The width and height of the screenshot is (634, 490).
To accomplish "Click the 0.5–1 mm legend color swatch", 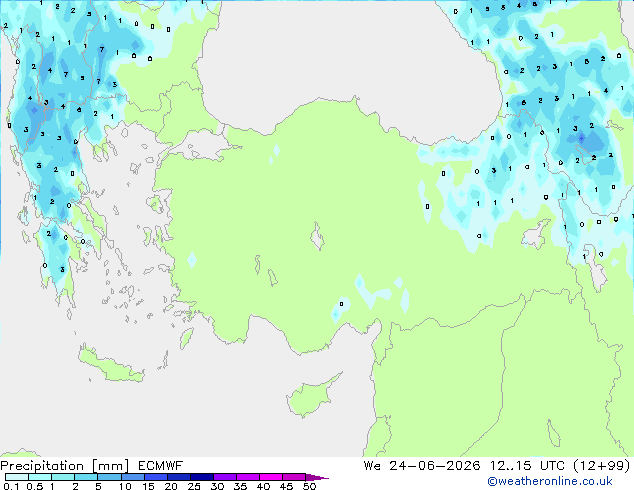I will [40, 477].
